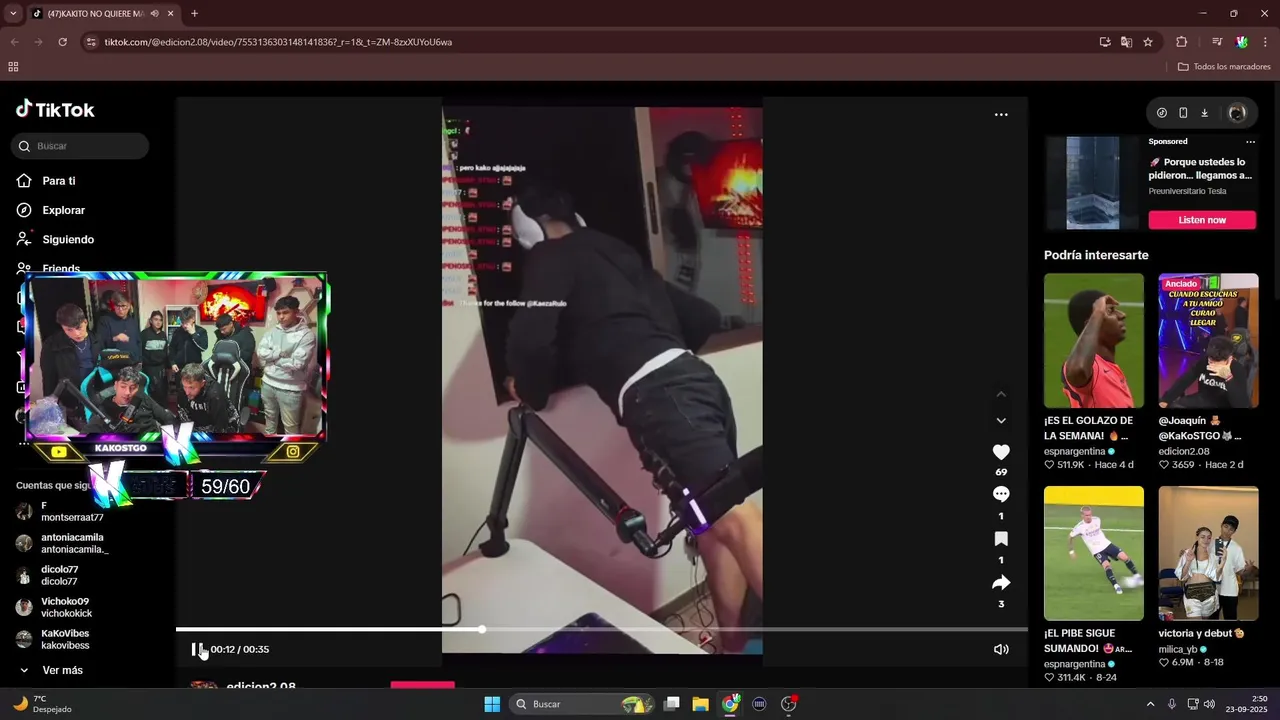Click the download desktop app icon
Viewport: 1280px width, 720px height.
click(1204, 113)
